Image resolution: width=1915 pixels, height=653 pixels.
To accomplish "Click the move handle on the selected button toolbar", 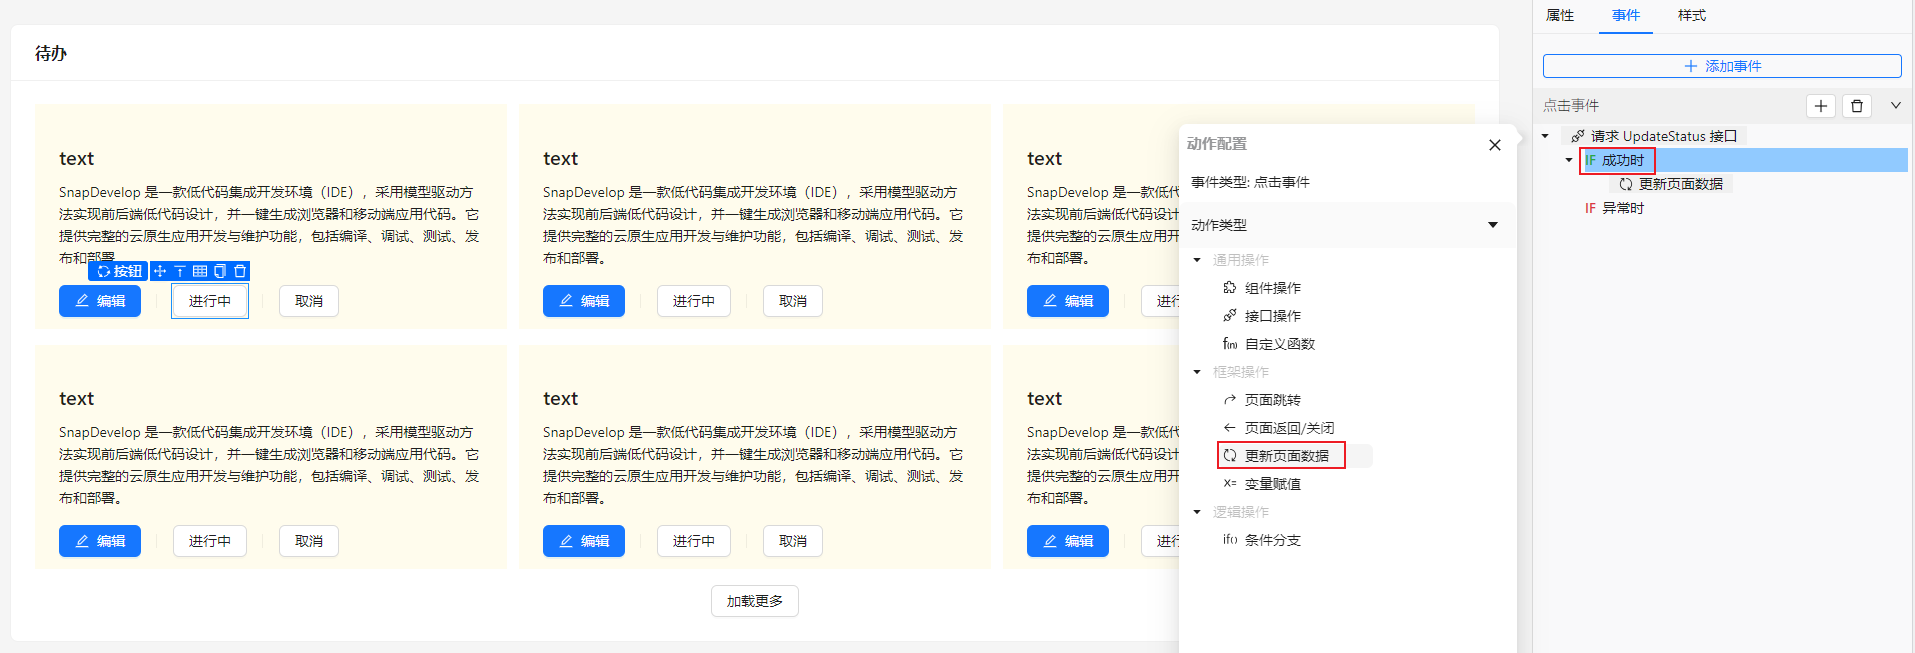I will (160, 271).
